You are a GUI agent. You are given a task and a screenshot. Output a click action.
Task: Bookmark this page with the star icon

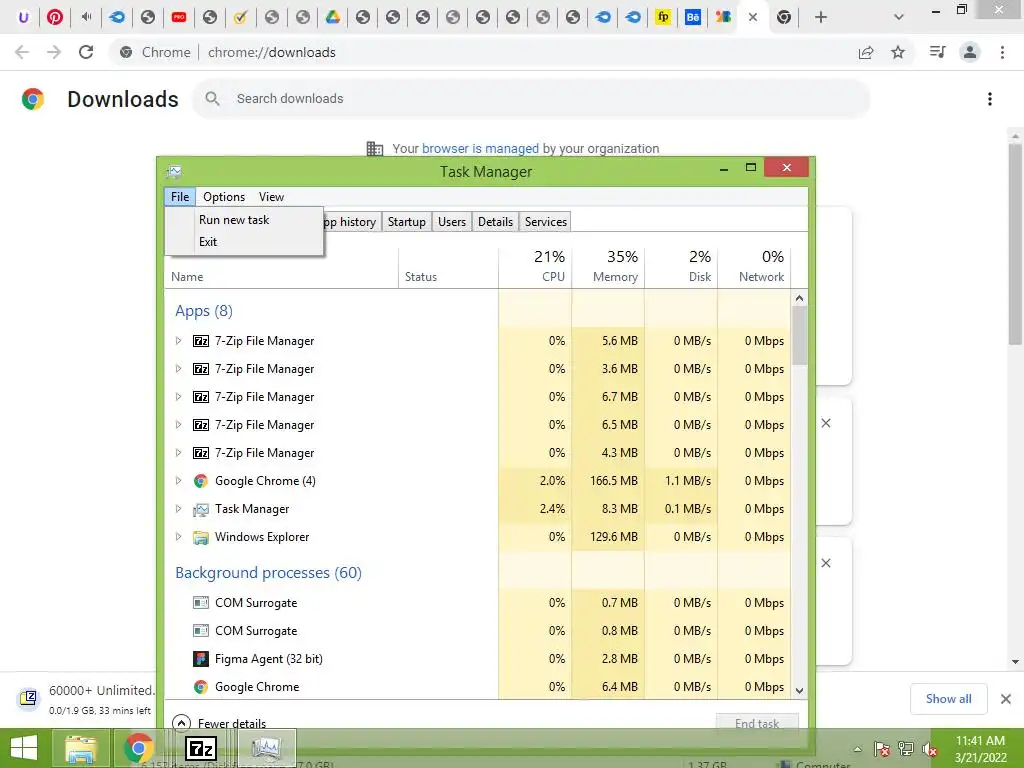pyautogui.click(x=898, y=52)
